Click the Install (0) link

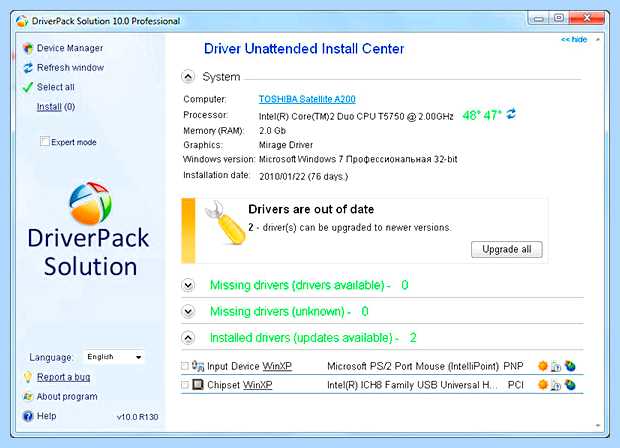56,107
